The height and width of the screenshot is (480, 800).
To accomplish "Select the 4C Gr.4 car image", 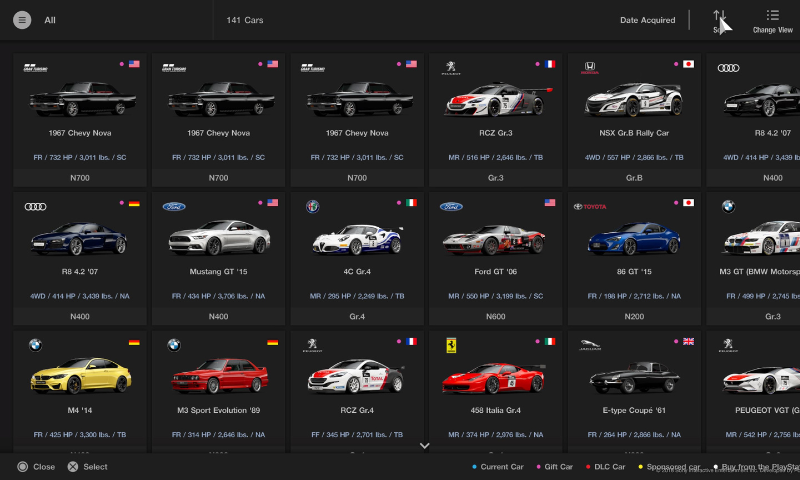I will click(x=357, y=239).
